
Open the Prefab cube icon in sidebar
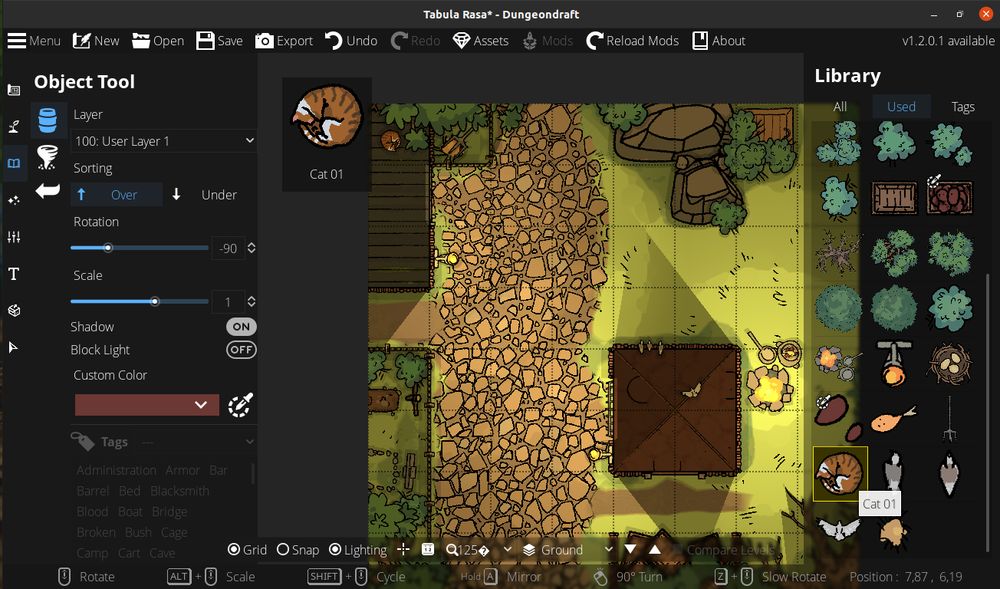pyautogui.click(x=13, y=310)
